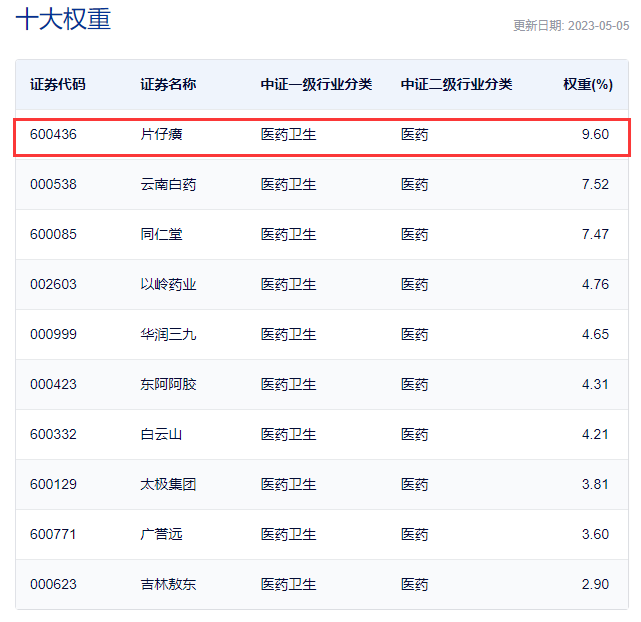The width and height of the screenshot is (641, 622).
Task: Click 医药卫生 in the 太极集团 row
Action: pos(289,484)
